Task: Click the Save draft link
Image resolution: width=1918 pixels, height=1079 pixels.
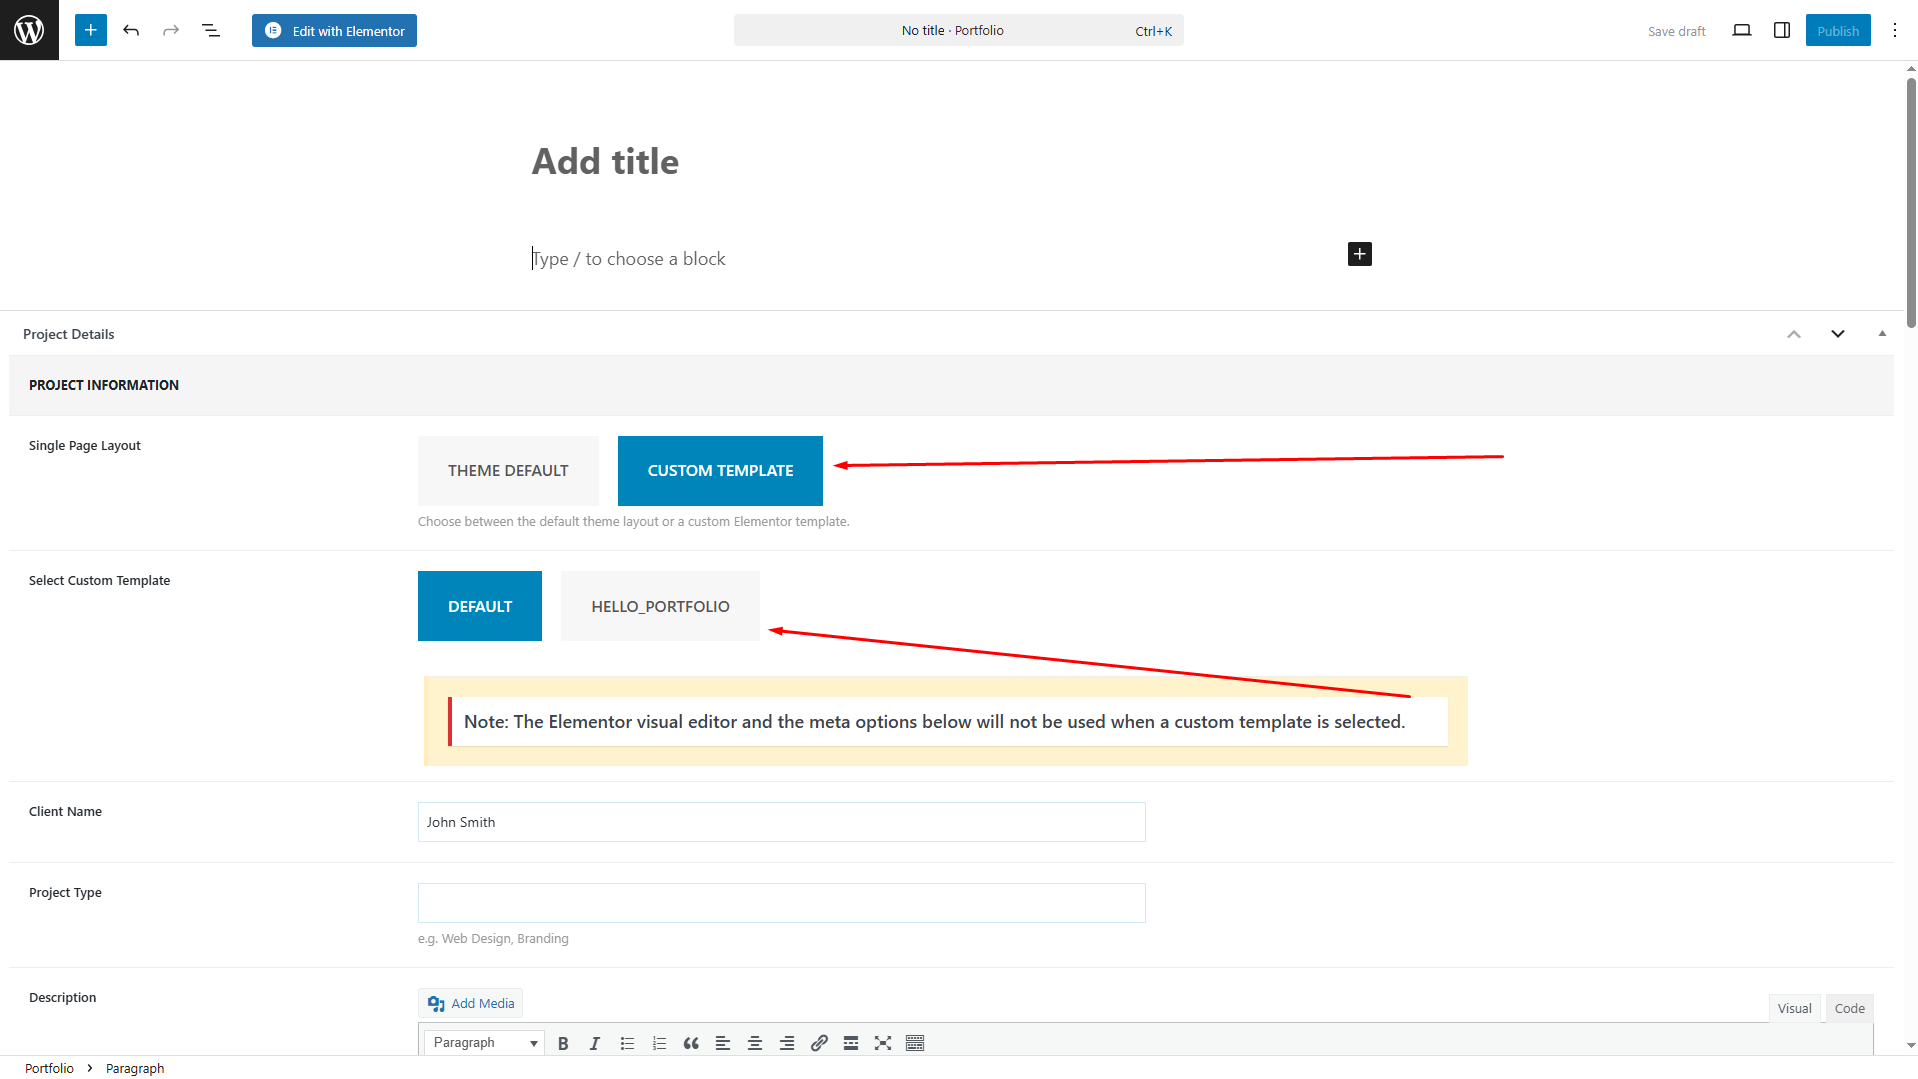Action: pyautogui.click(x=1676, y=31)
